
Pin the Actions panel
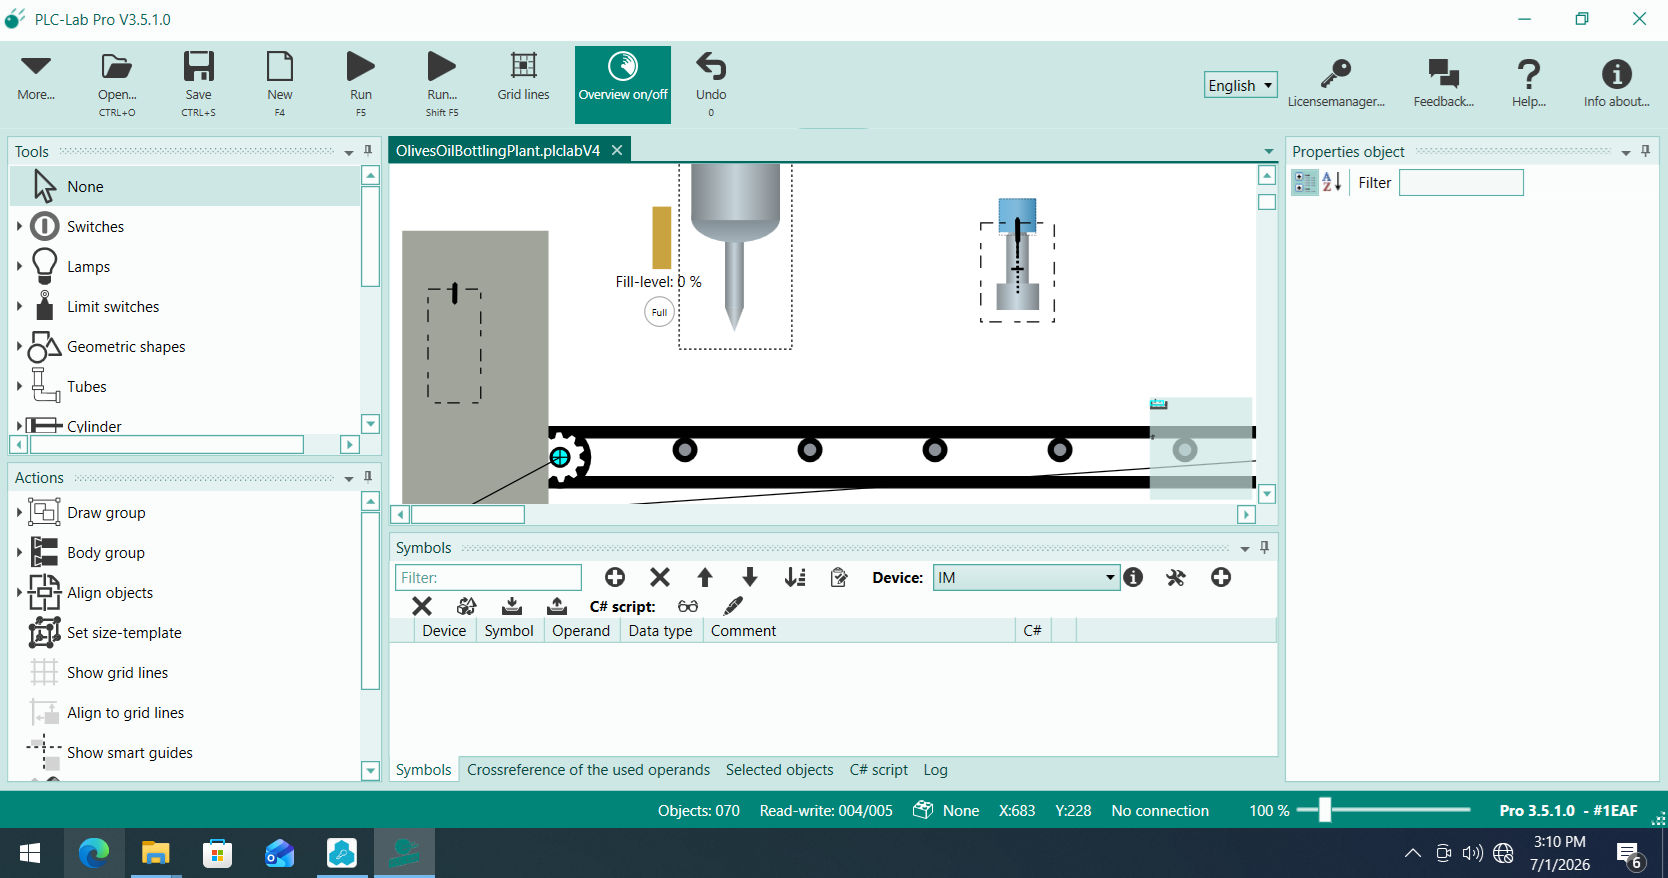pyautogui.click(x=368, y=477)
